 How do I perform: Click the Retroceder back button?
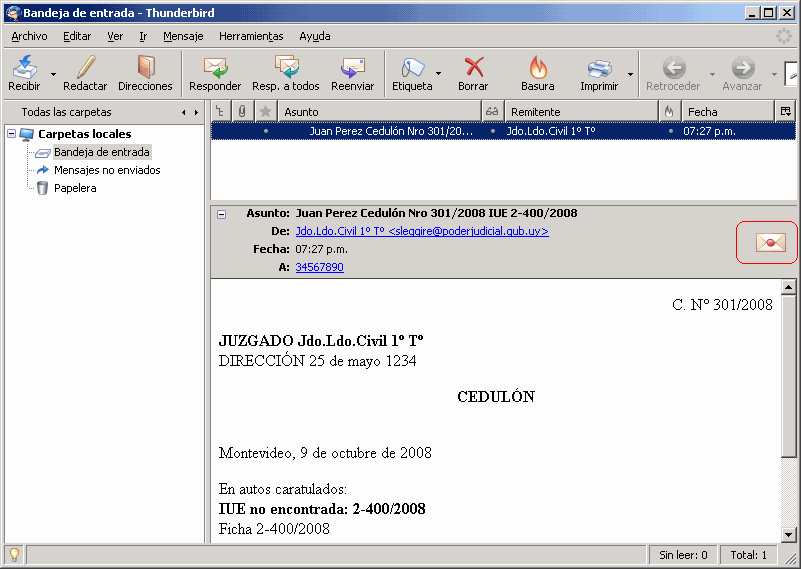pyautogui.click(x=673, y=74)
